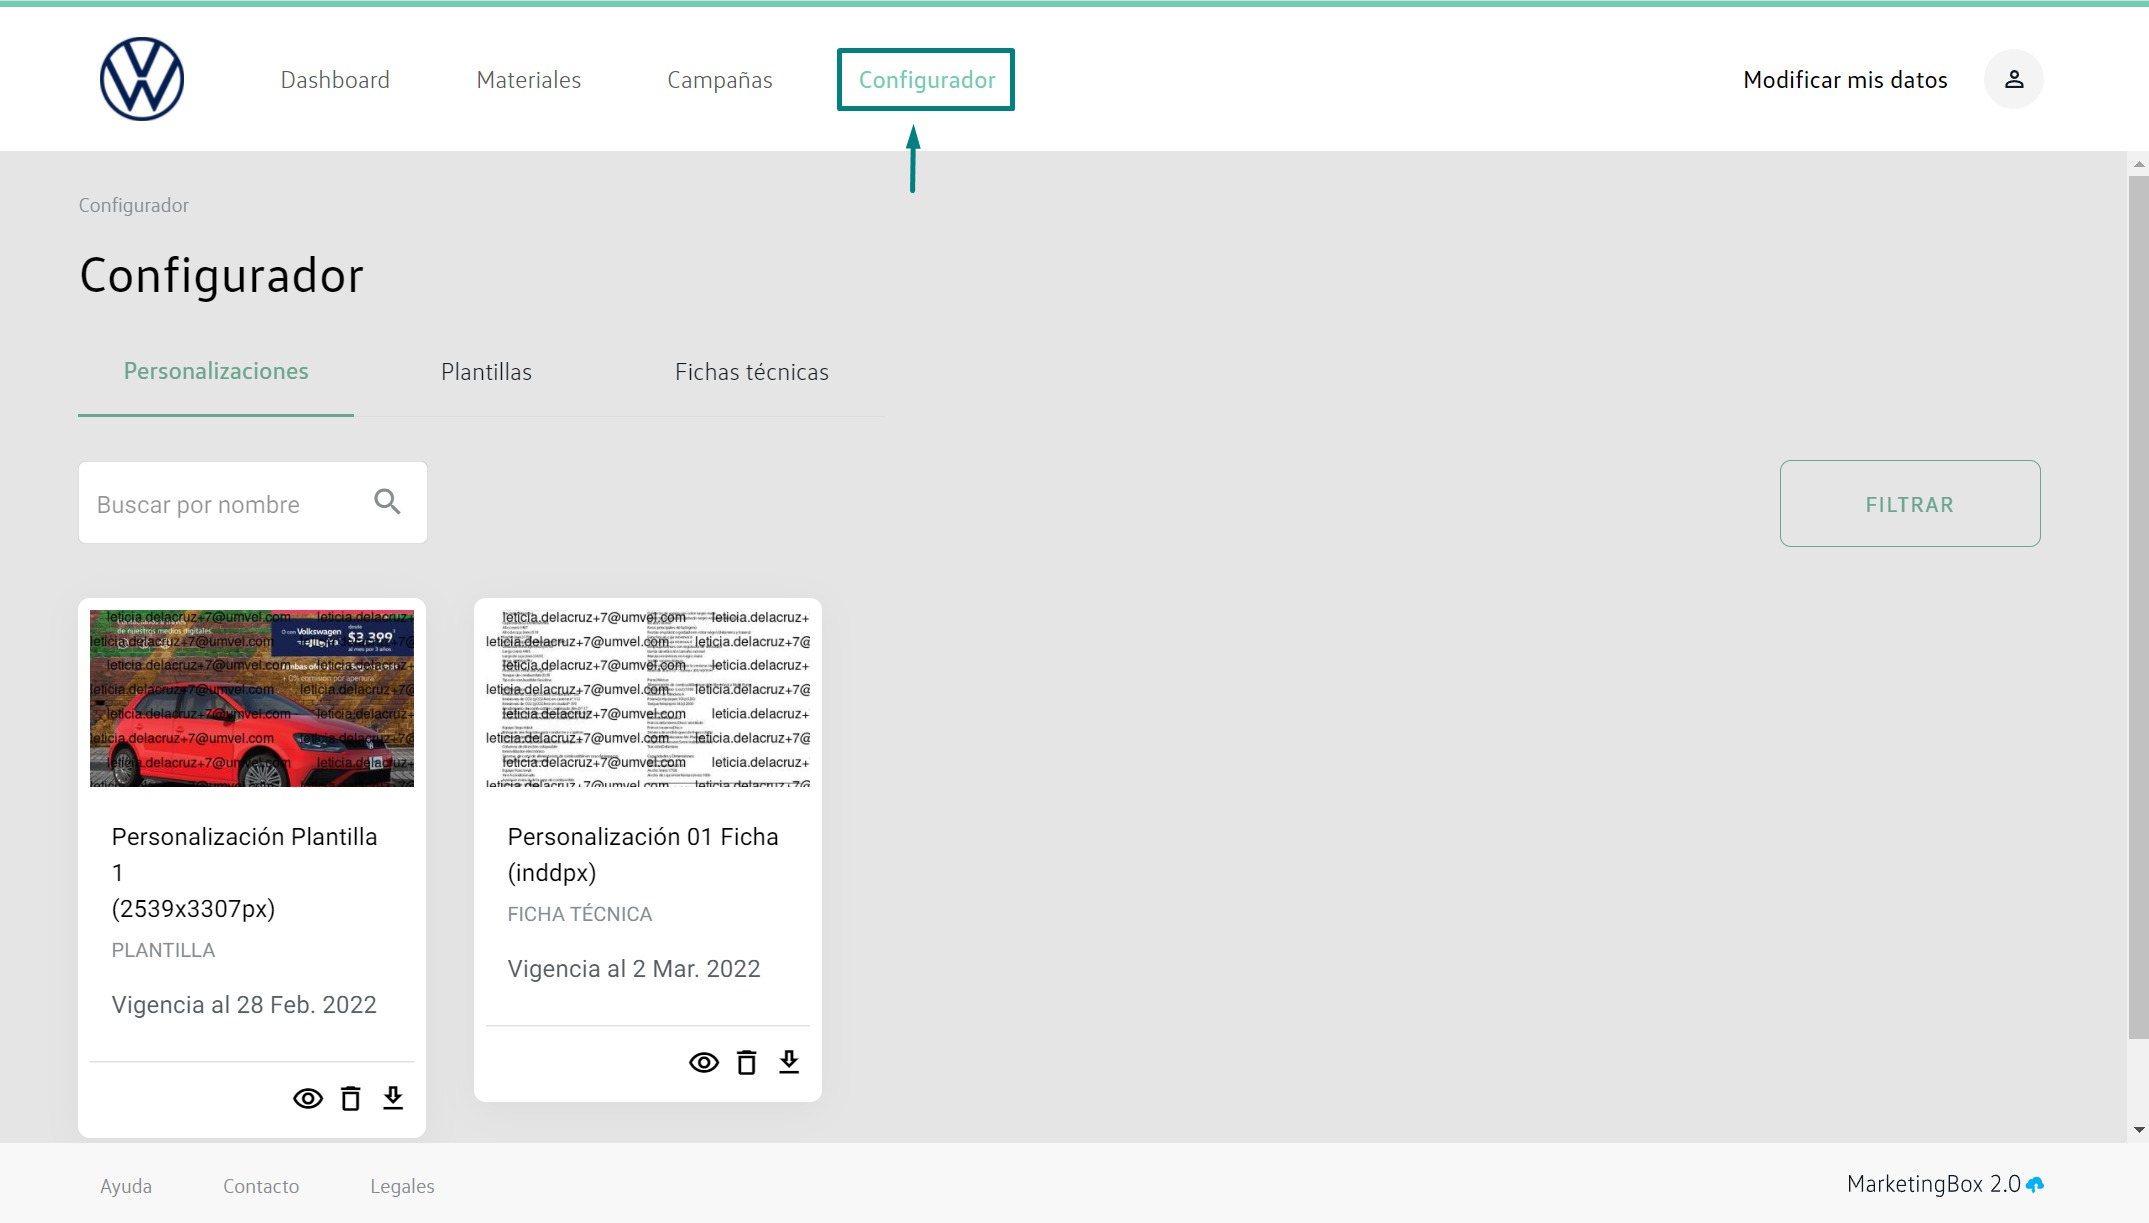
Task: Switch to the Plantillas tab
Action: 486,372
